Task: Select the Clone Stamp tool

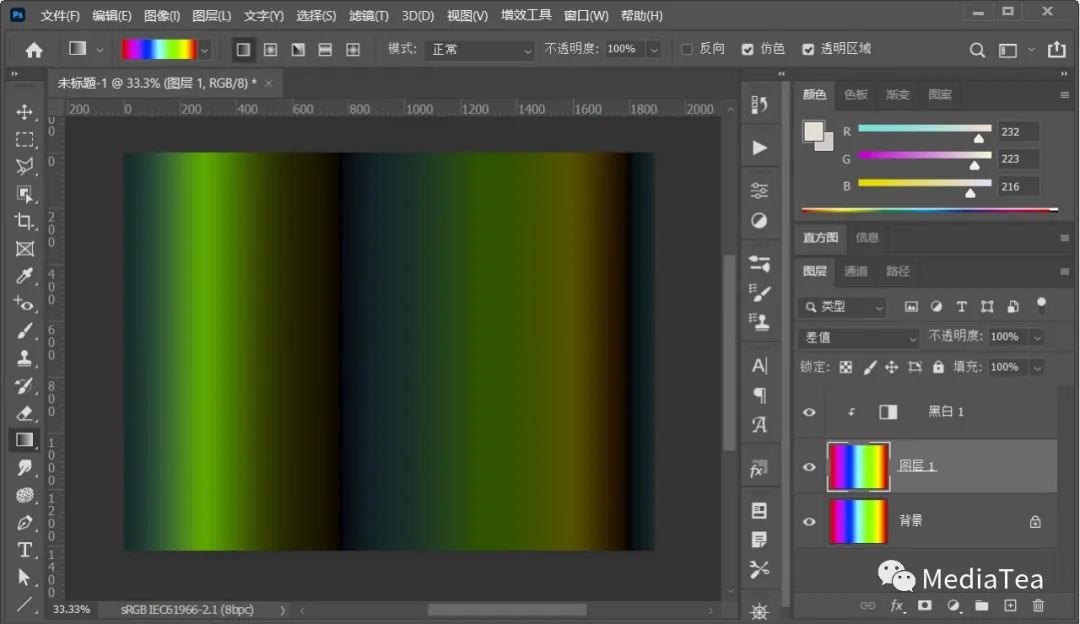Action: point(25,358)
